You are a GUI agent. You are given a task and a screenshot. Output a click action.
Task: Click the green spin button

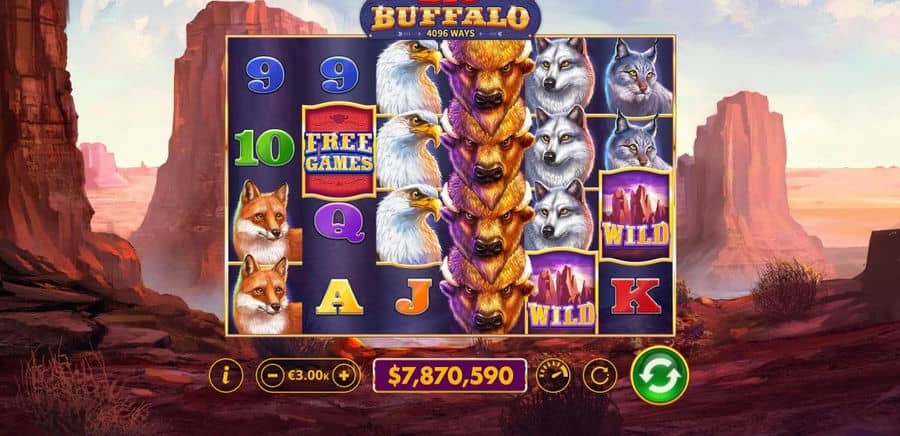coord(660,375)
